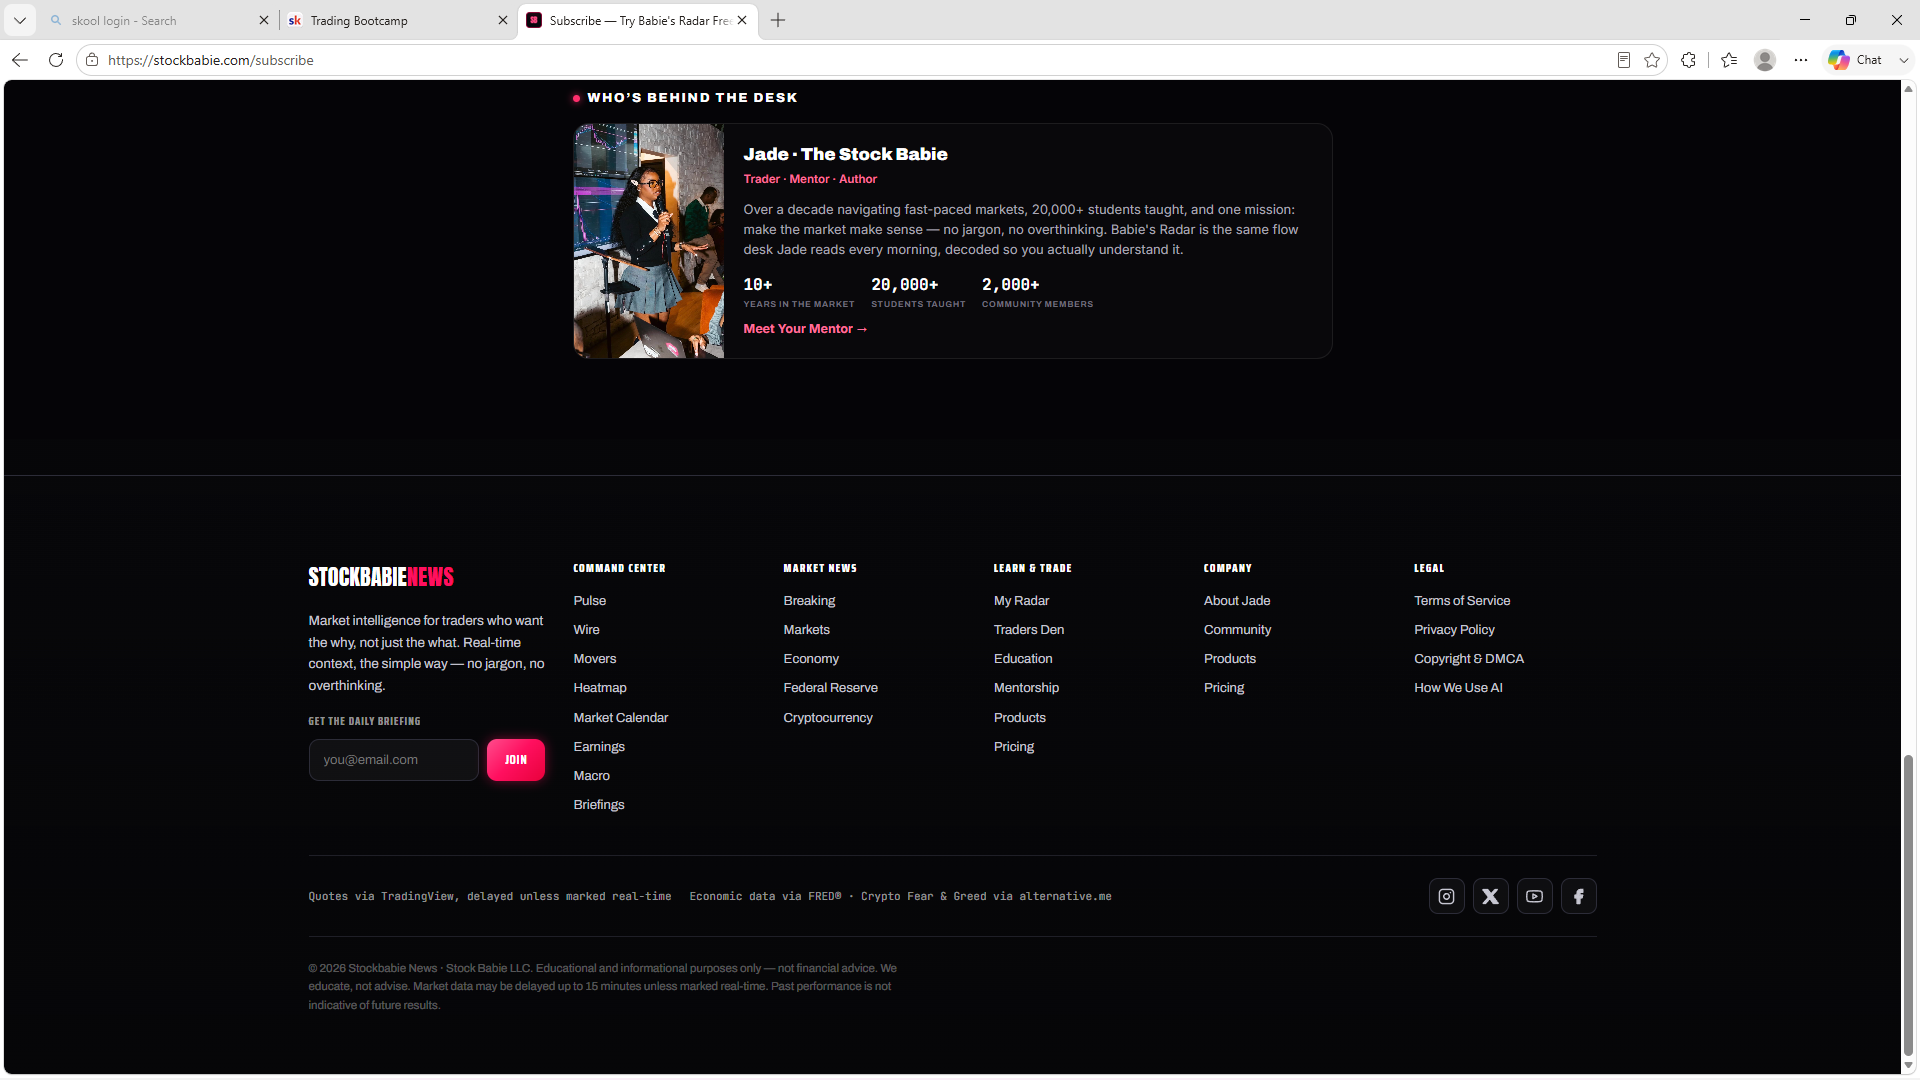Click the scrollbar down arrow
This screenshot has height=1080, width=1920.
pos(1908,1066)
